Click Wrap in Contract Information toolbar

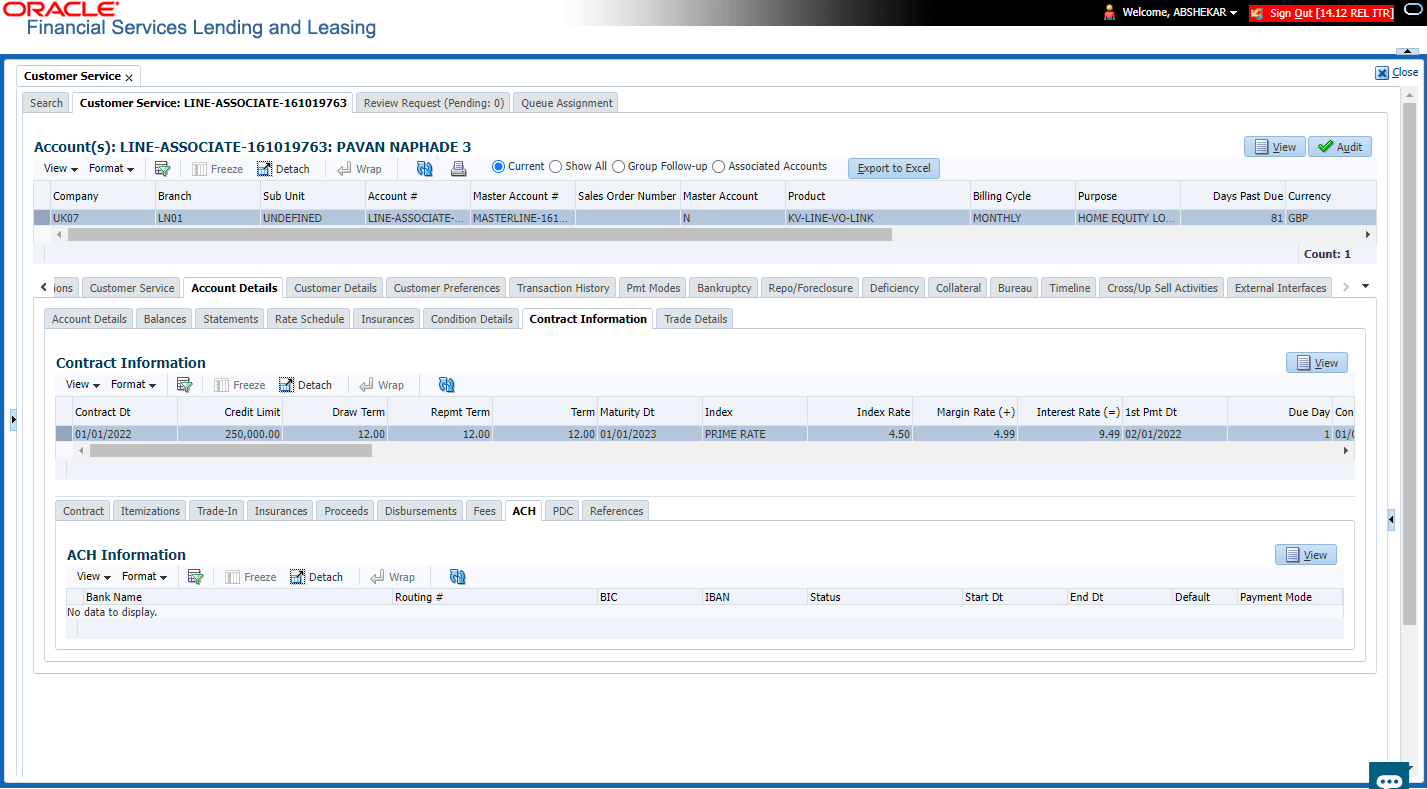point(382,385)
